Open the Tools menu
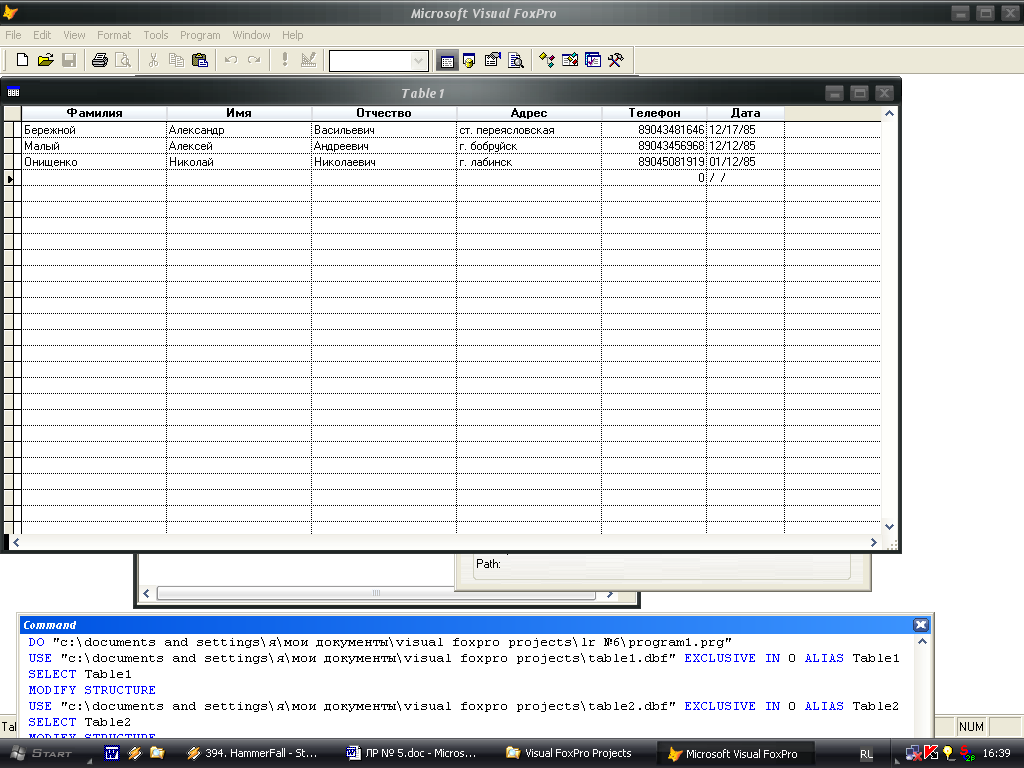Viewport: 1024px width, 768px height. 155,35
